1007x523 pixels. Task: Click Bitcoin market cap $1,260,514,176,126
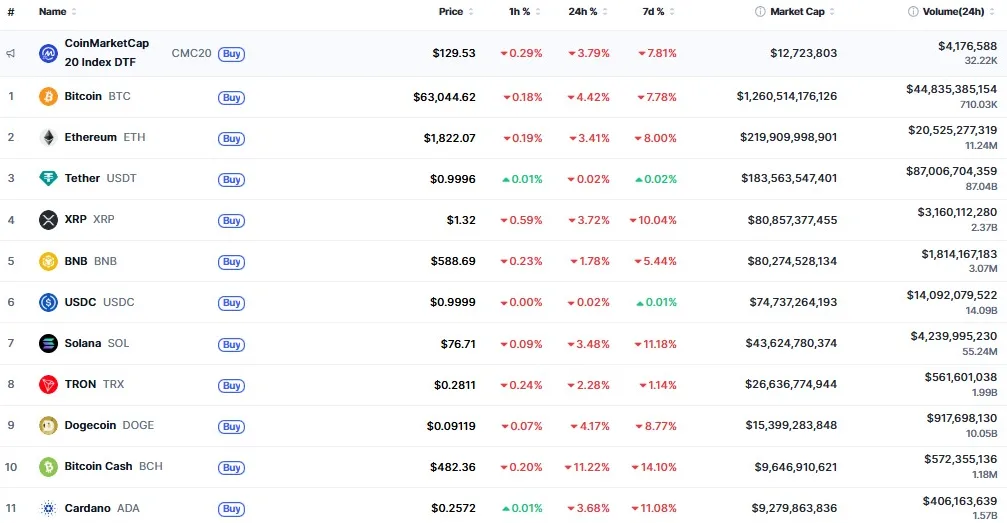pos(787,96)
